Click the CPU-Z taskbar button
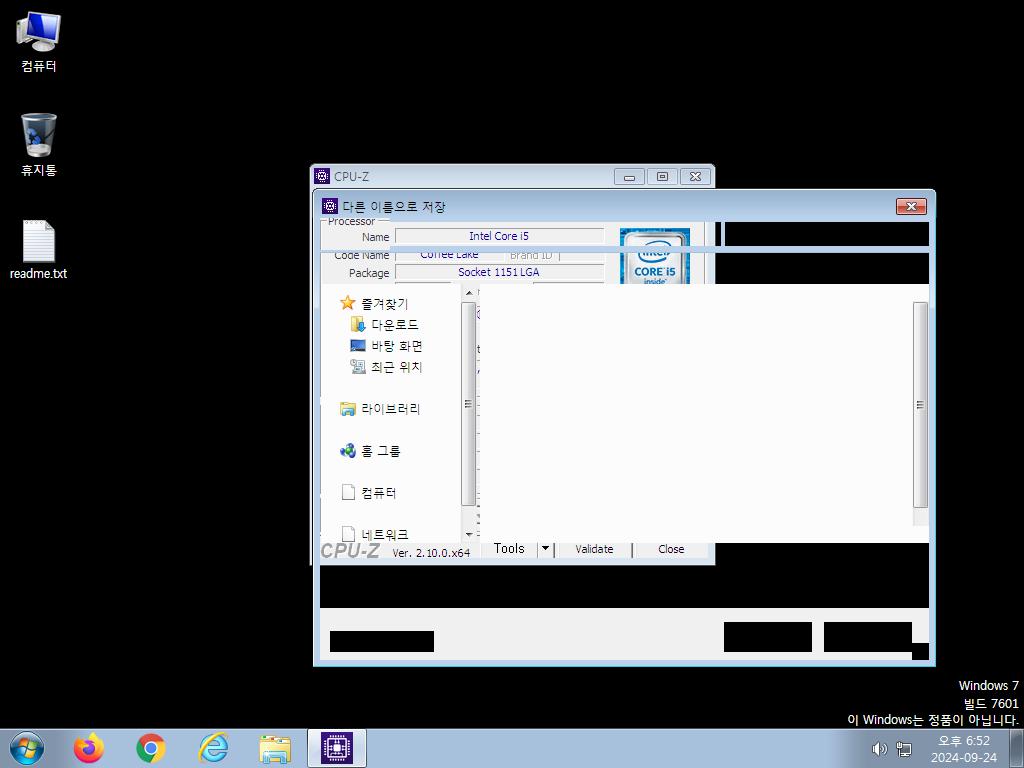 (x=337, y=748)
